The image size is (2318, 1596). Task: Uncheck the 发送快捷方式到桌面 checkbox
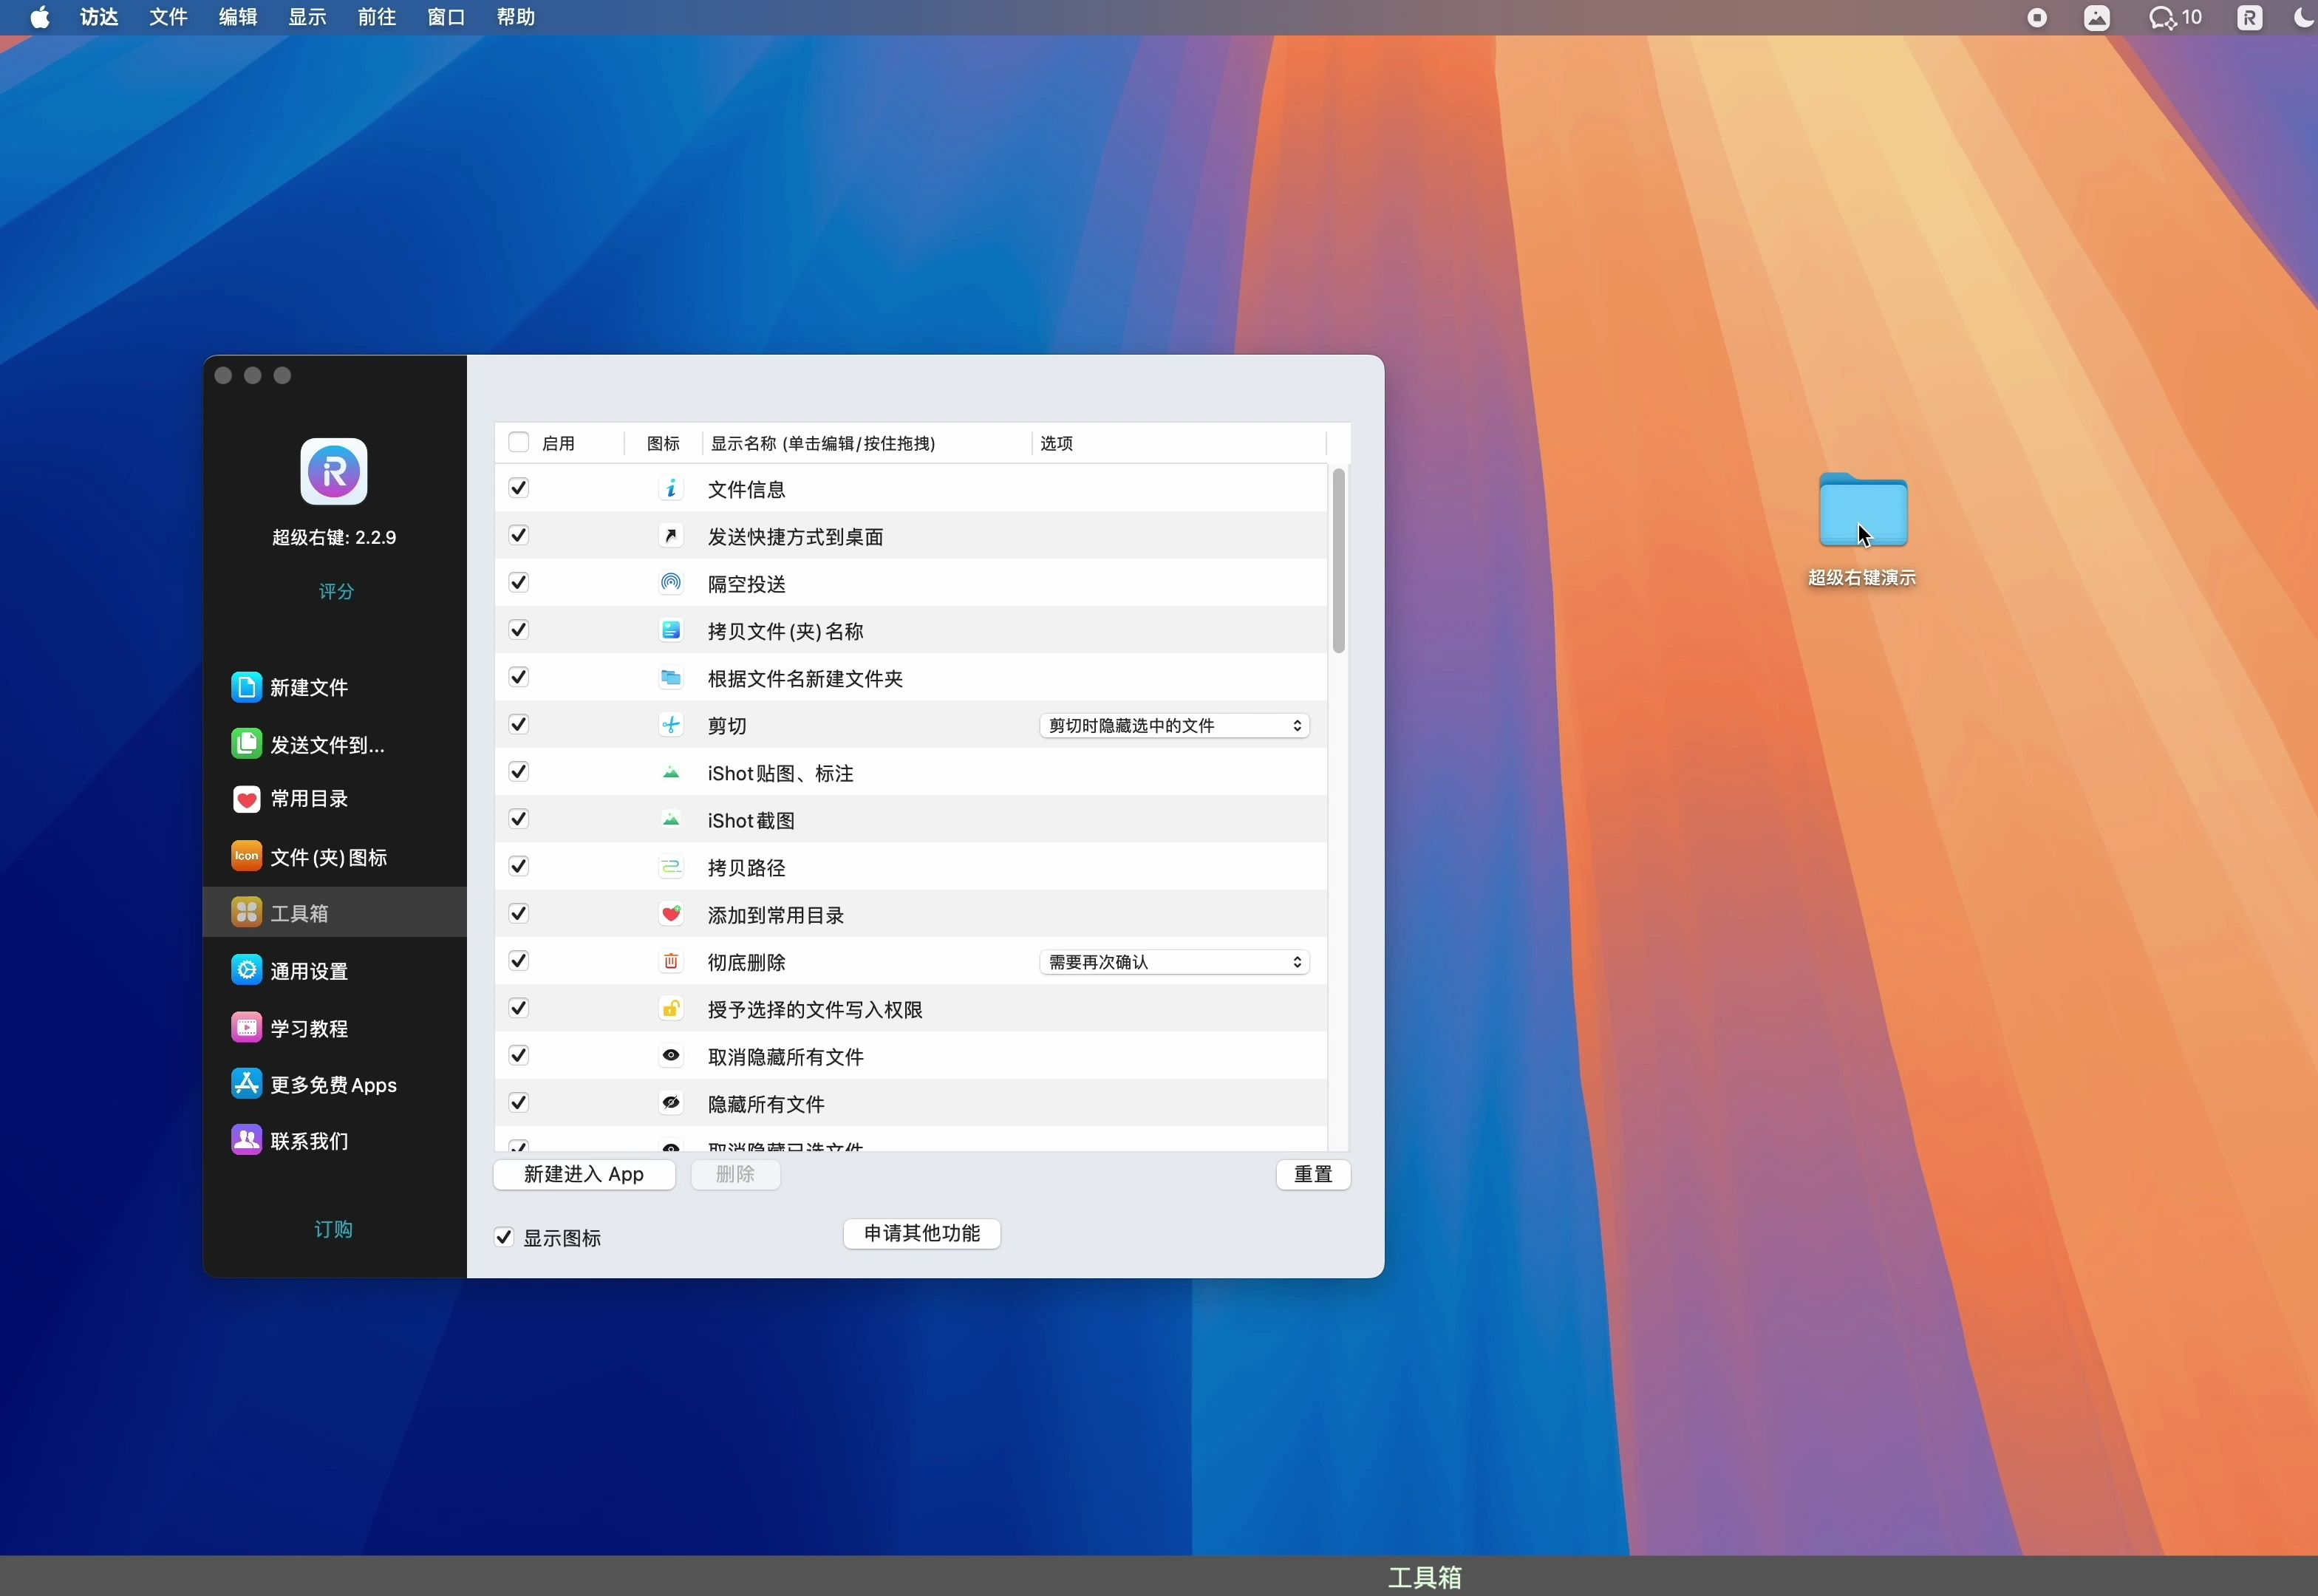pyautogui.click(x=518, y=535)
